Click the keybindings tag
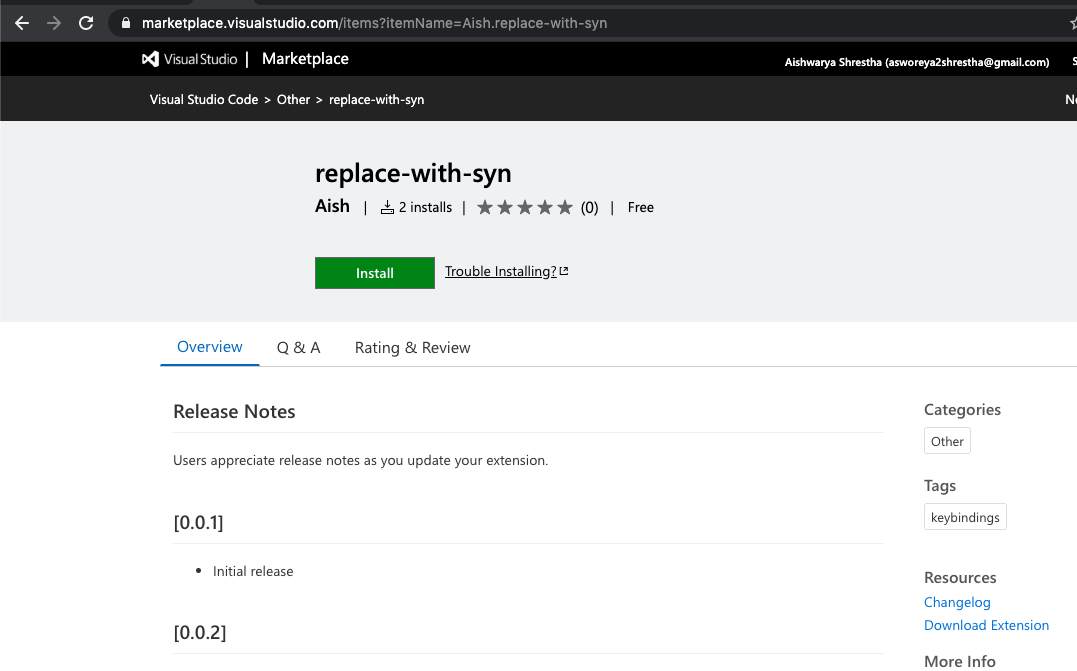The image size is (1077, 671). coord(965,517)
